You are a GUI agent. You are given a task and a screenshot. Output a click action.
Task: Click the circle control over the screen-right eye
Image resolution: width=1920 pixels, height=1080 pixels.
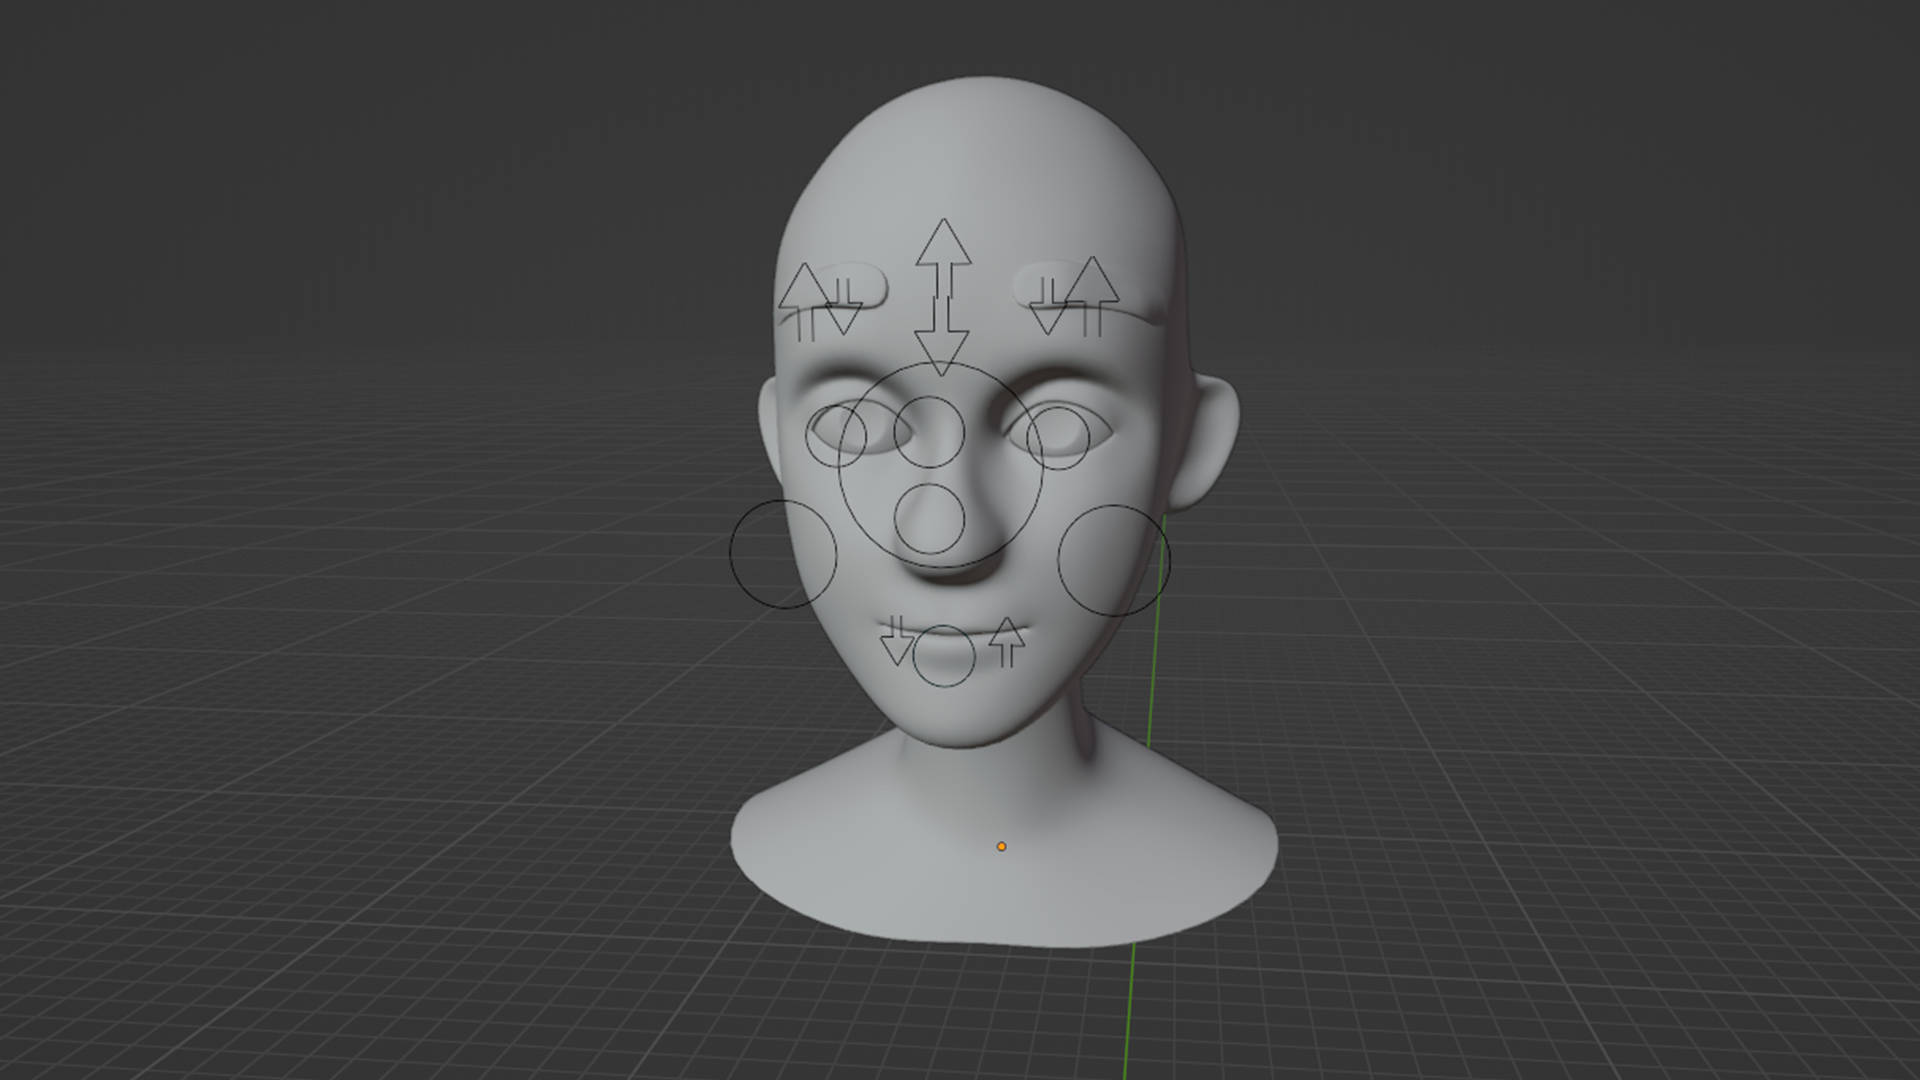click(1057, 438)
